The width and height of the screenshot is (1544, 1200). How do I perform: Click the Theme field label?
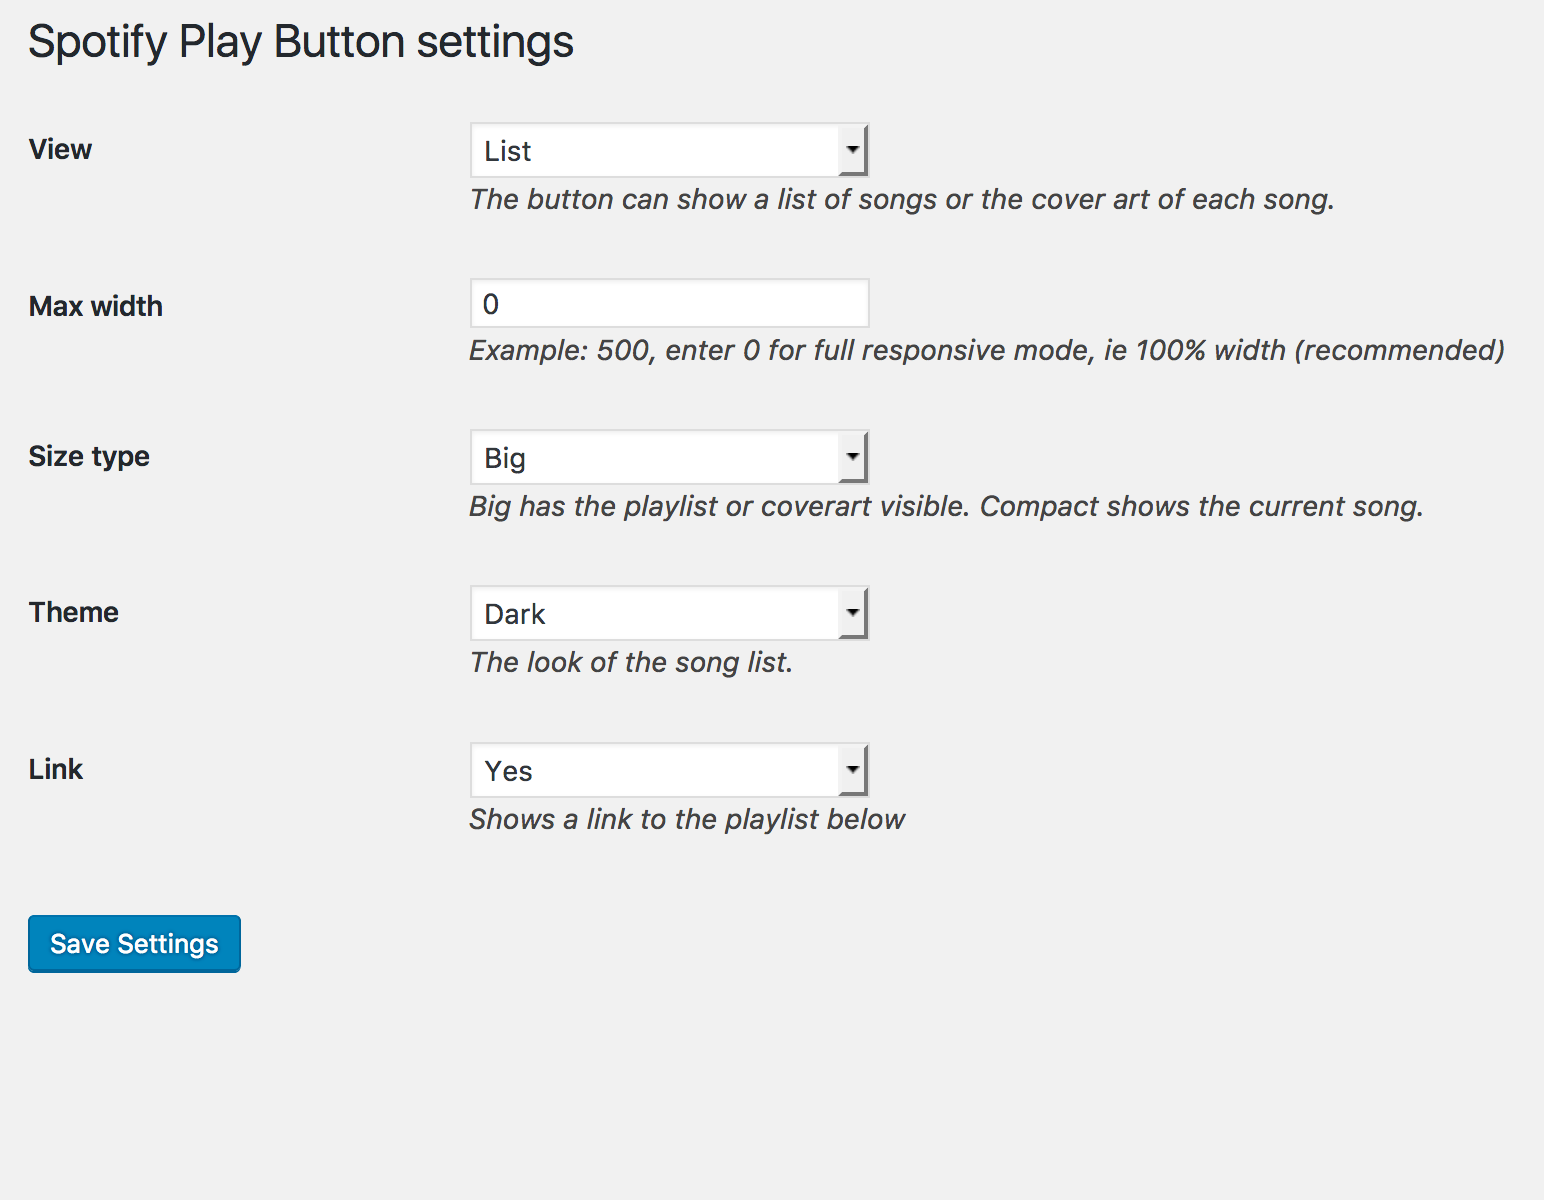(x=74, y=613)
